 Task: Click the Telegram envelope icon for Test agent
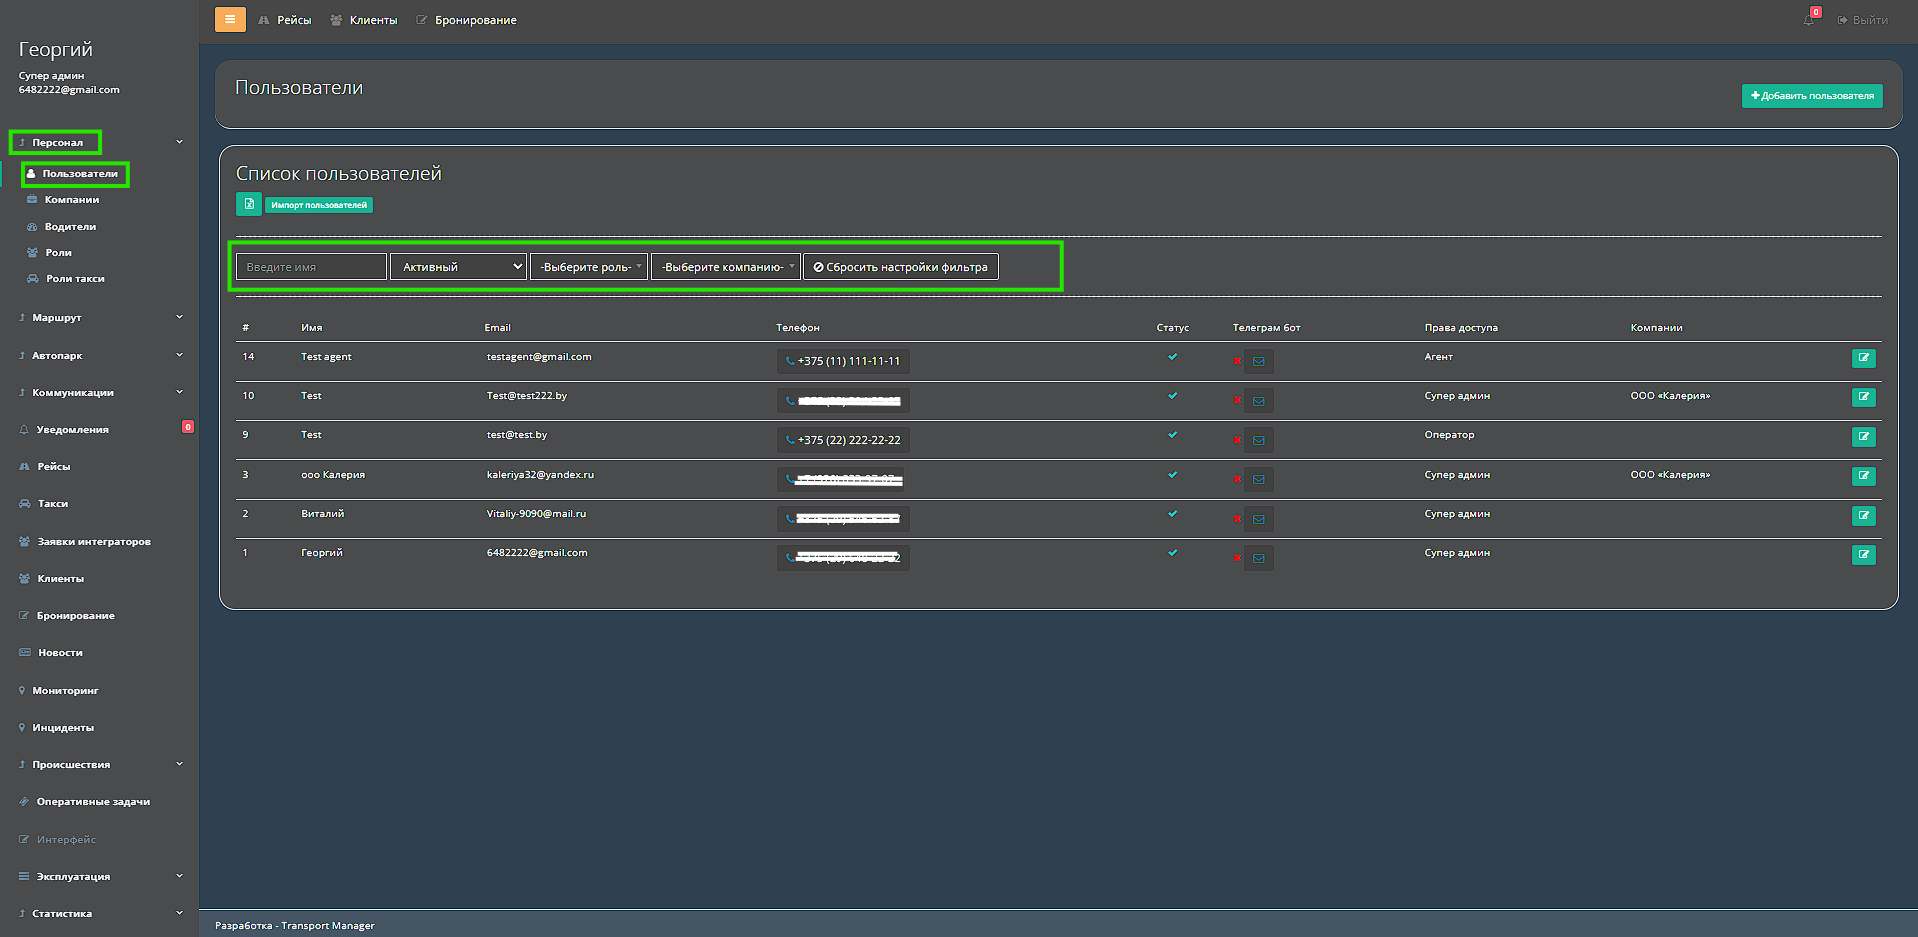click(x=1259, y=362)
